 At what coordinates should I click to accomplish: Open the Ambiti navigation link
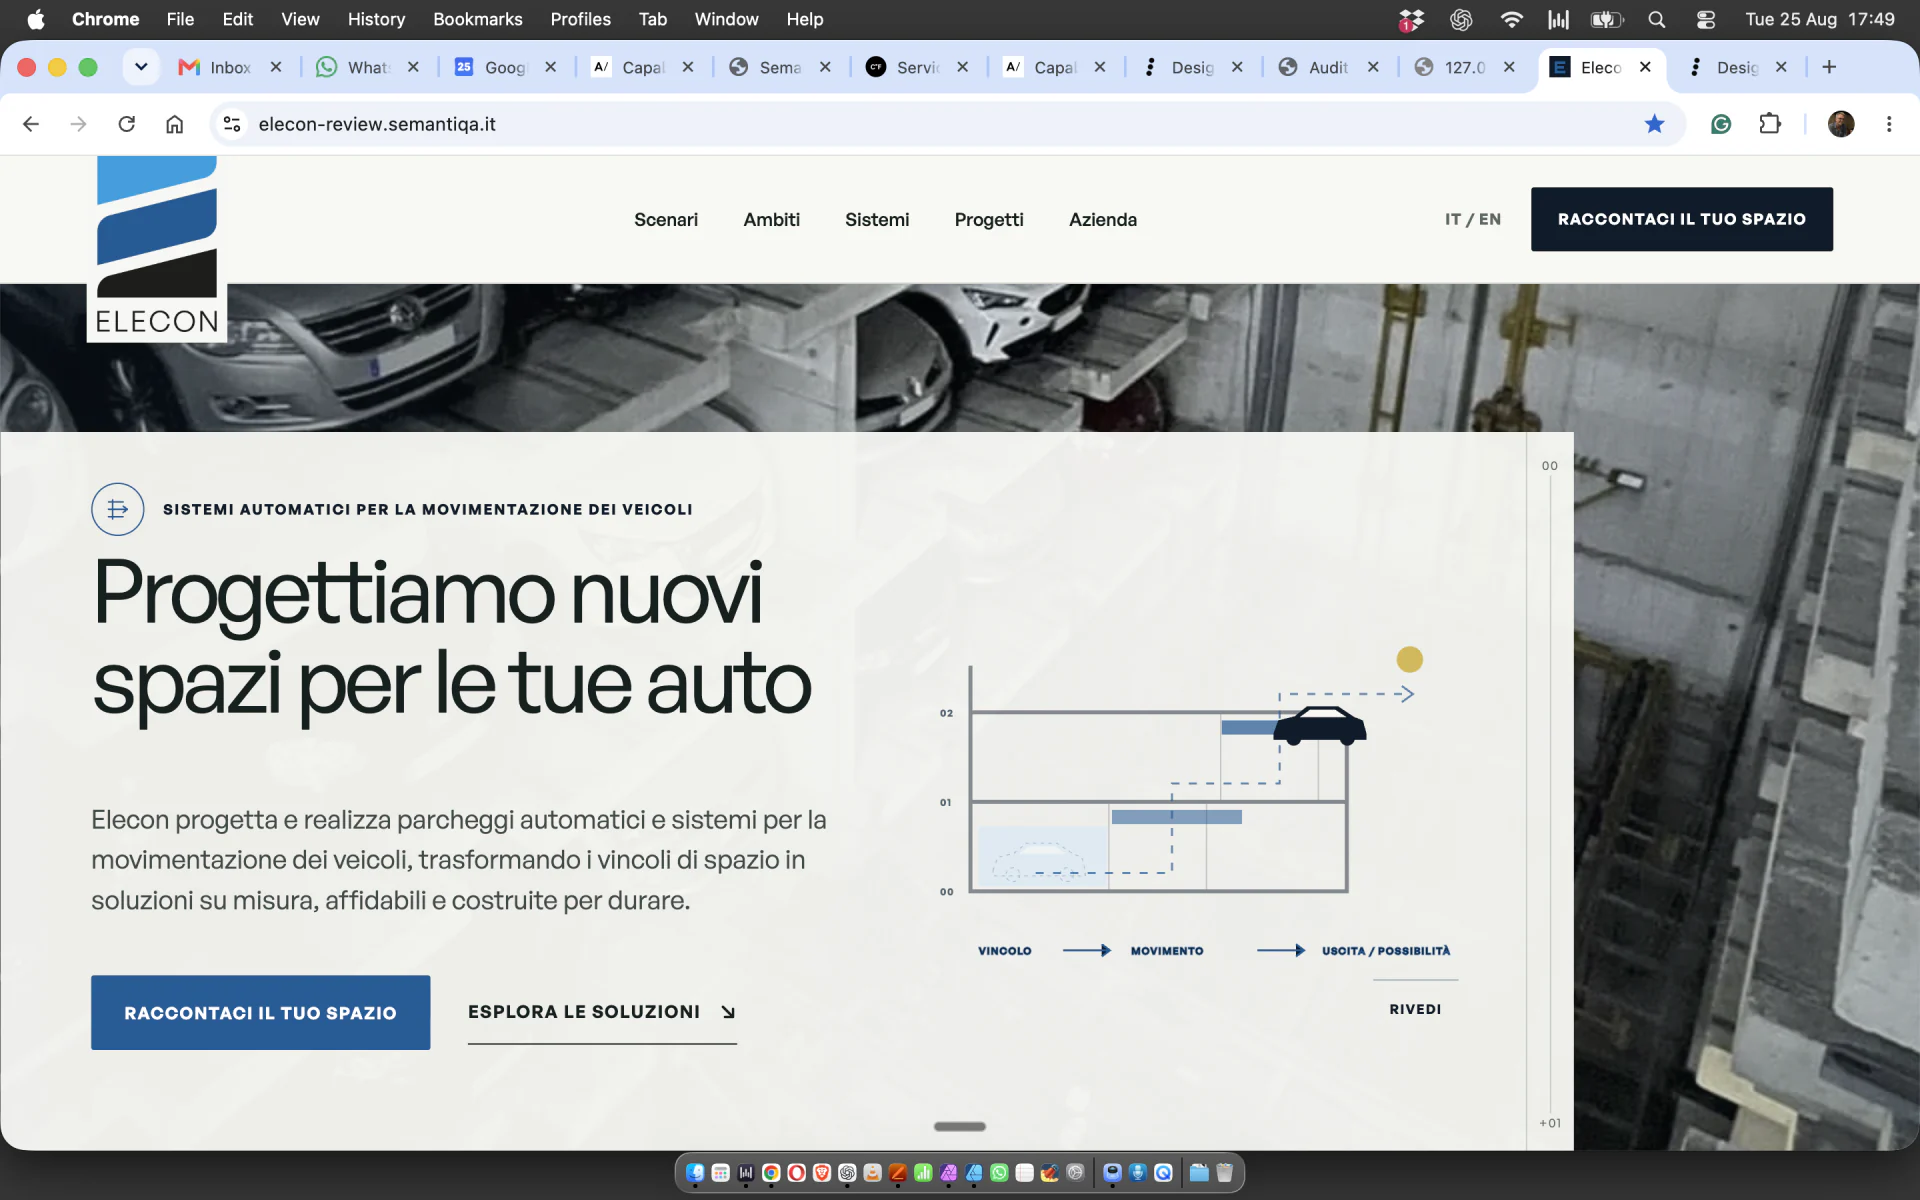click(771, 219)
